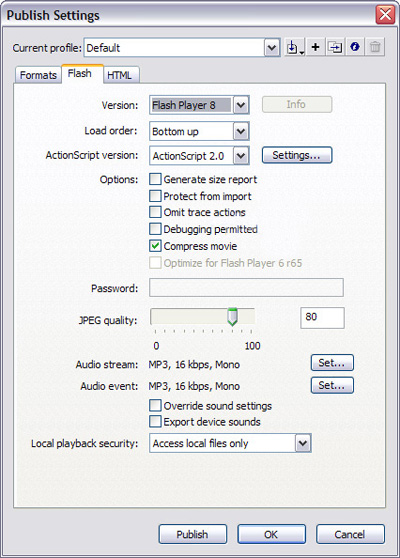Close the Publish Settings dialog
The height and width of the screenshot is (558, 400).
click(385, 15)
